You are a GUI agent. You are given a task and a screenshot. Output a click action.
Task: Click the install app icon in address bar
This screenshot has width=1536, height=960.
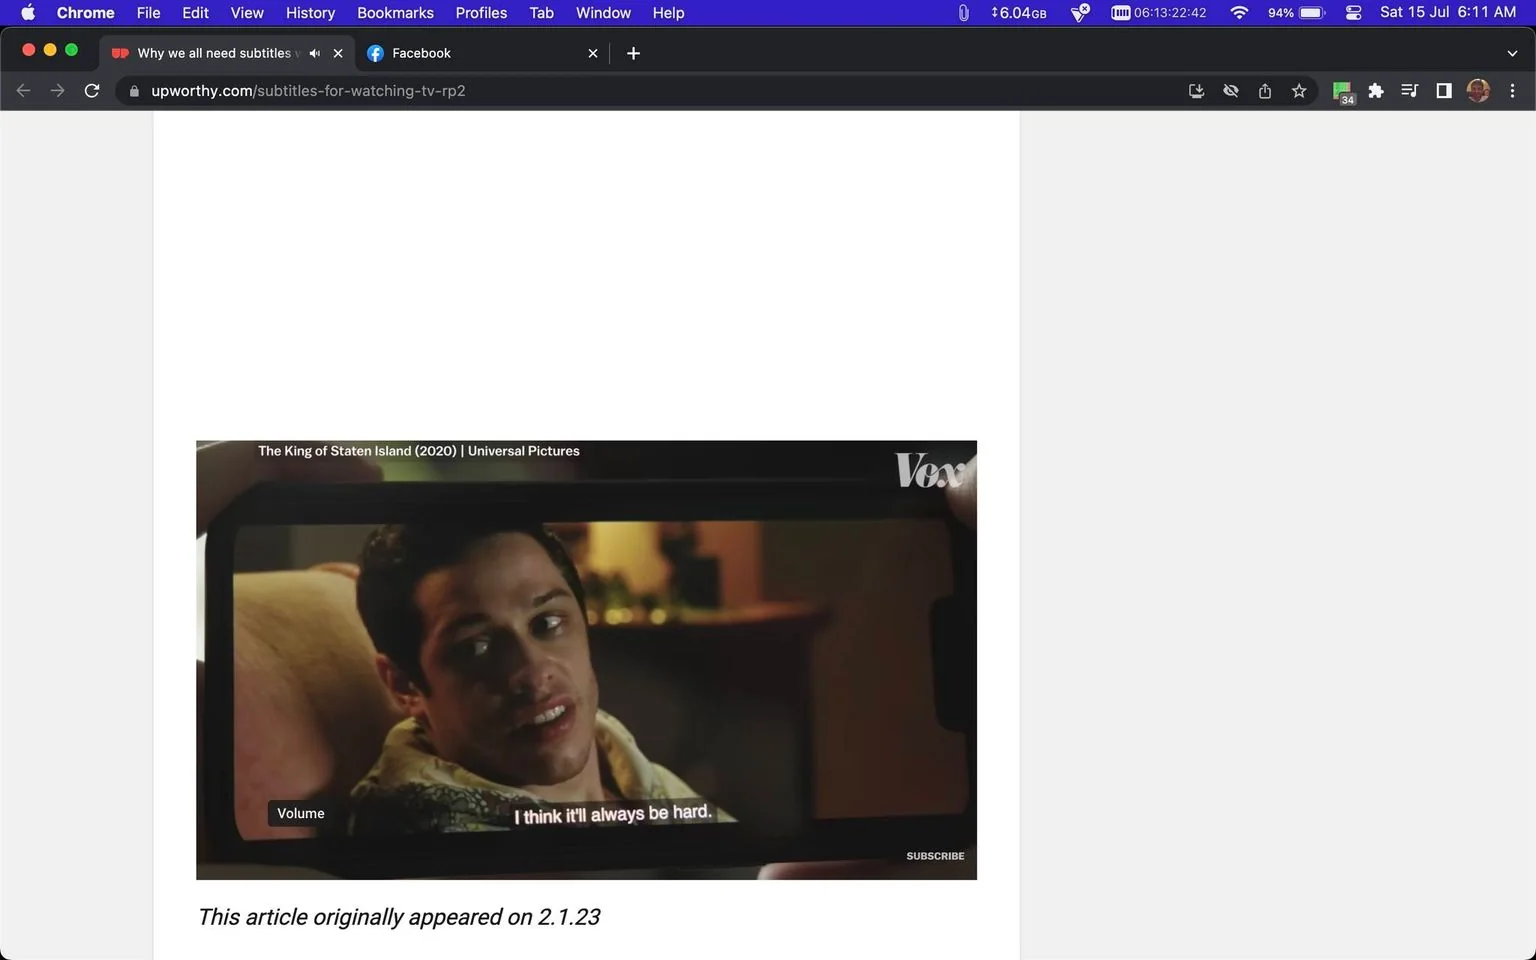pos(1196,91)
